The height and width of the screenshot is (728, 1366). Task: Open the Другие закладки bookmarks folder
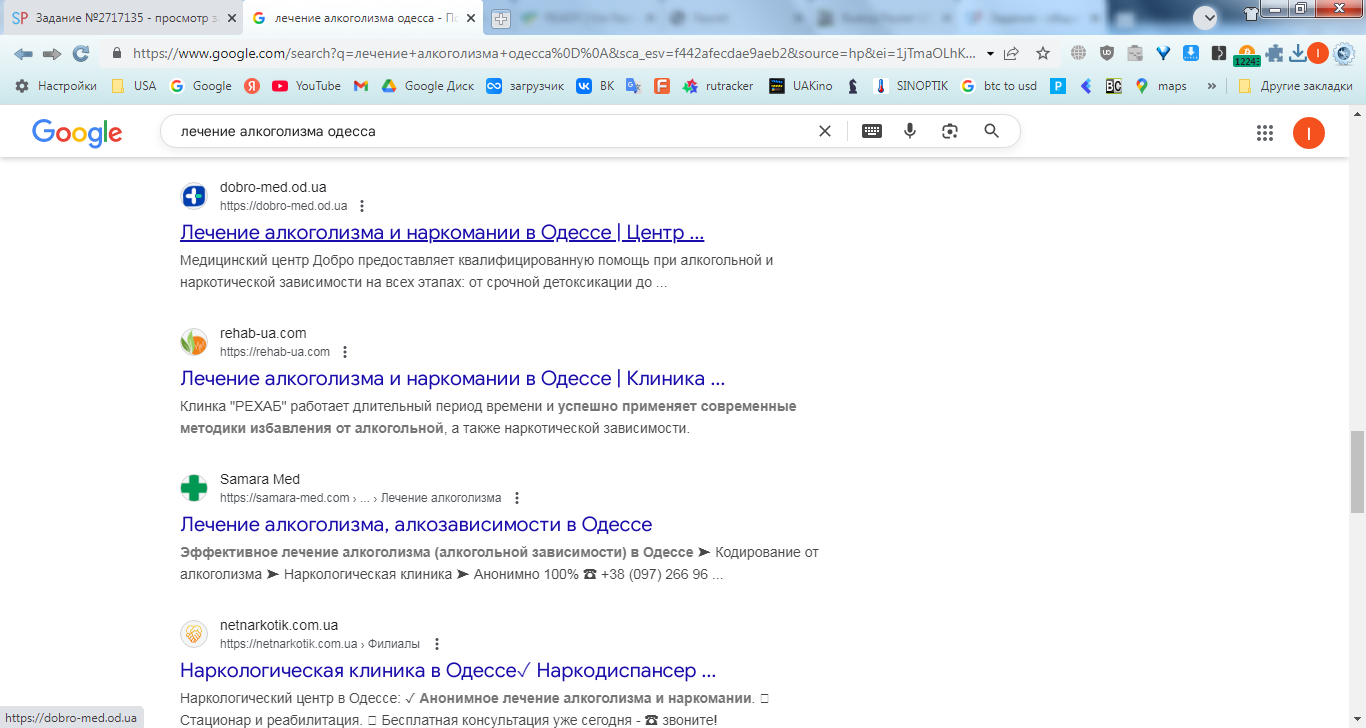(1295, 86)
